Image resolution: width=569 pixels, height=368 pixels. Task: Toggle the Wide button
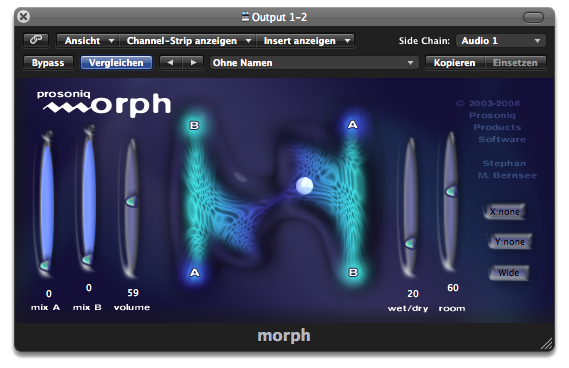[x=508, y=273]
